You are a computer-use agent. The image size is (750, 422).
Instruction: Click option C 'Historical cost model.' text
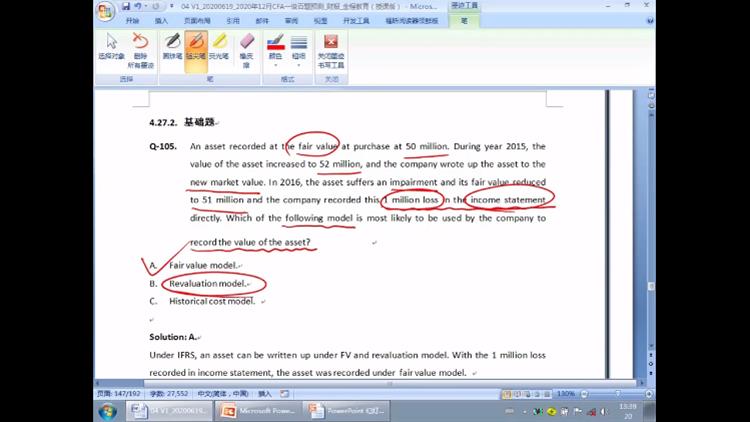coord(212,301)
